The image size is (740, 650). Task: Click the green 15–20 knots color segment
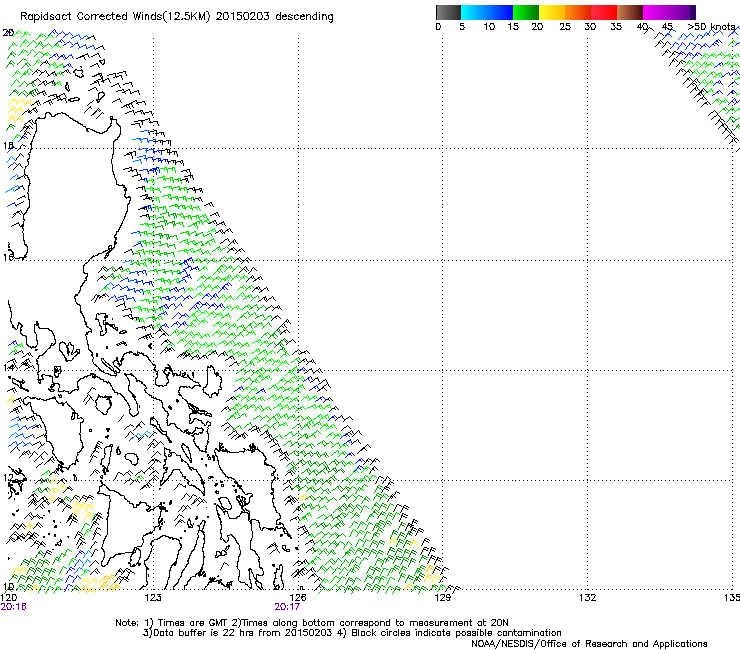pyautogui.click(x=526, y=12)
